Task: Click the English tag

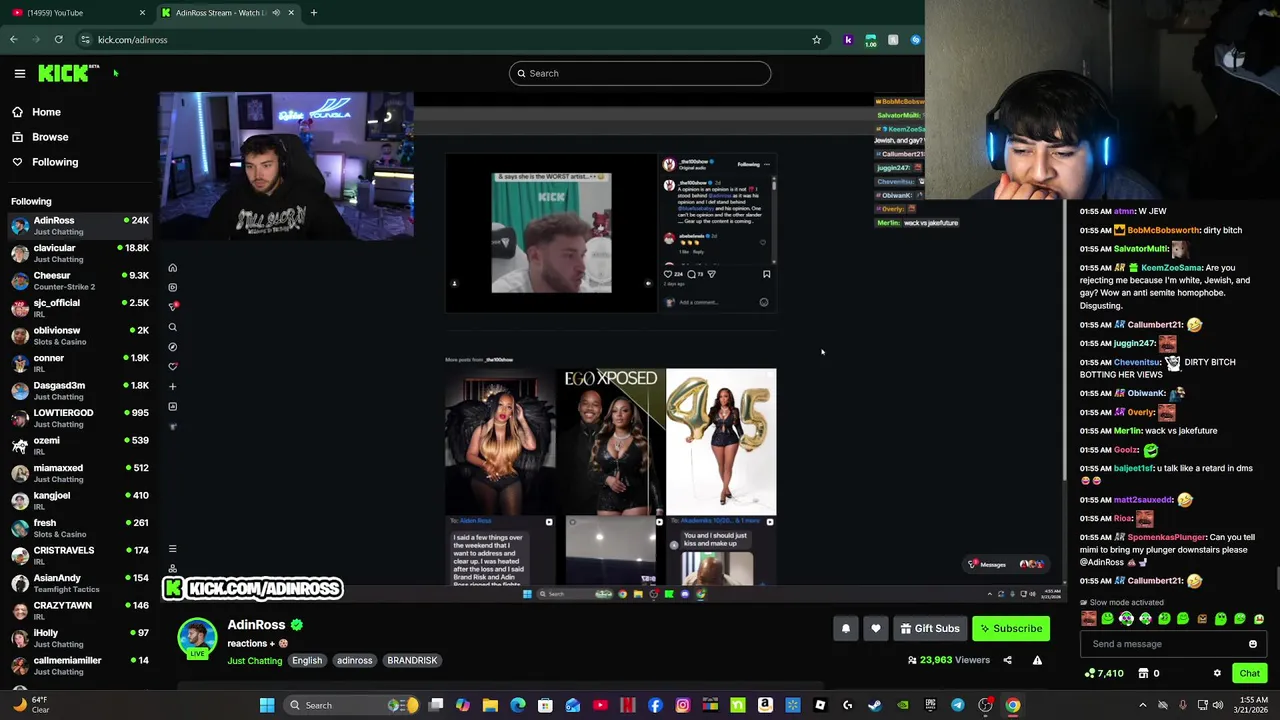Action: point(307,661)
